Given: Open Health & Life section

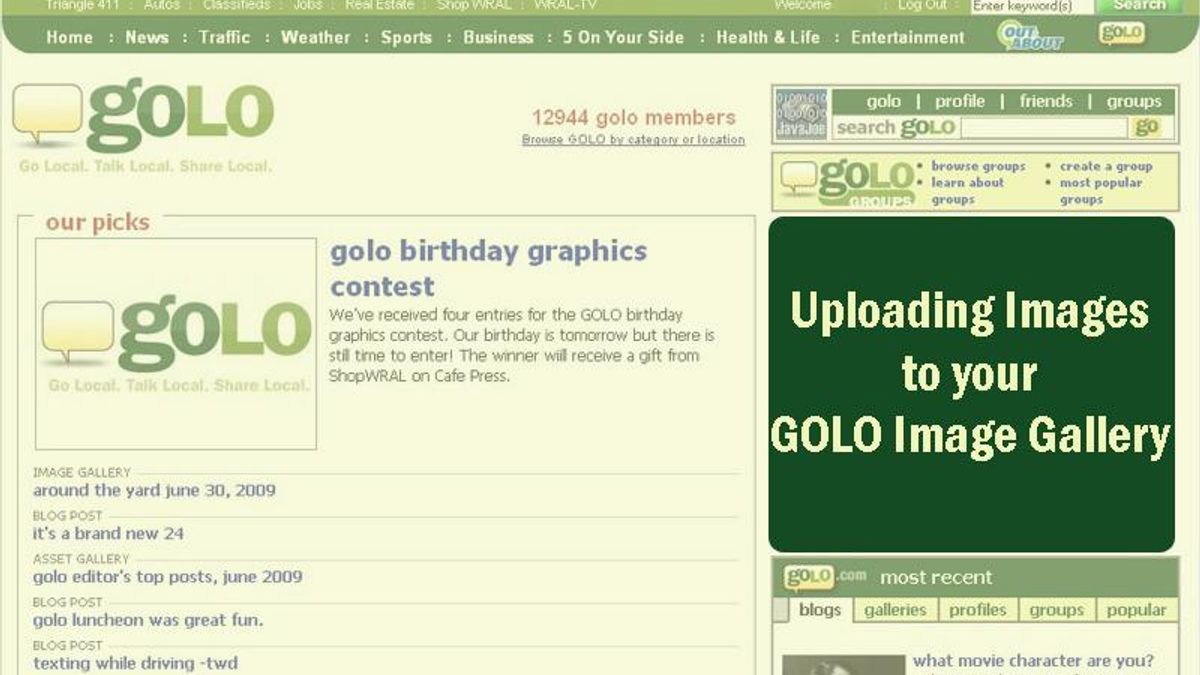Looking at the screenshot, I should click(768, 37).
